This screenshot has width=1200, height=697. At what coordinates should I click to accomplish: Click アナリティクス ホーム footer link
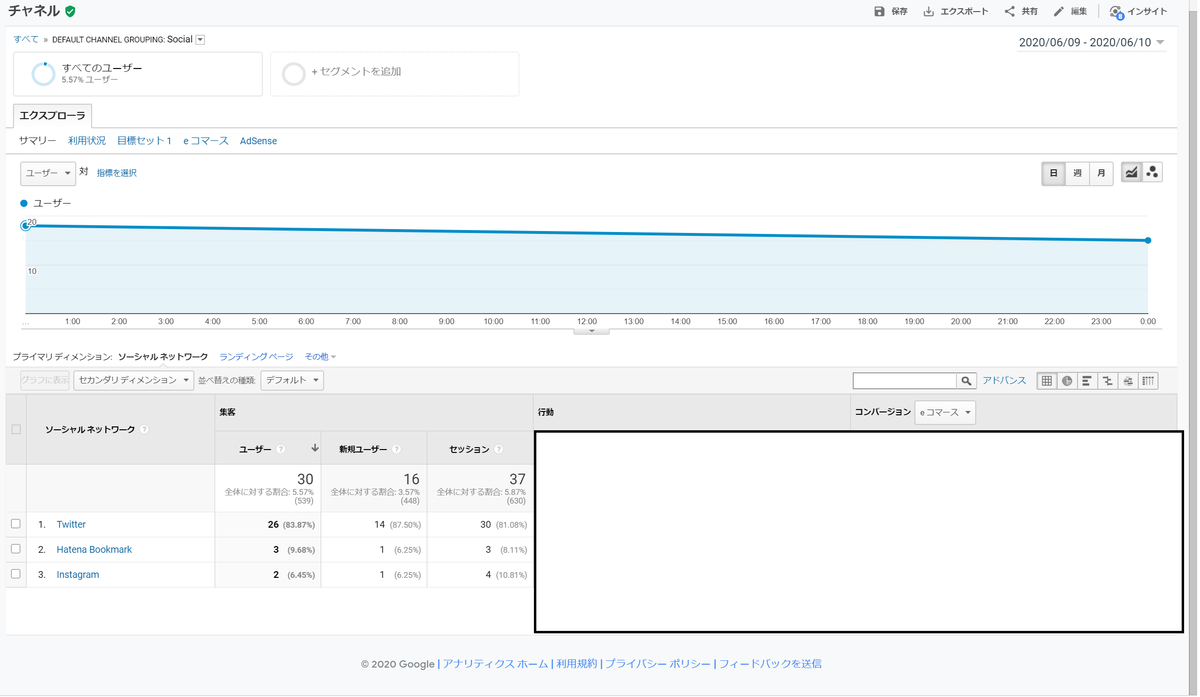tap(495, 664)
